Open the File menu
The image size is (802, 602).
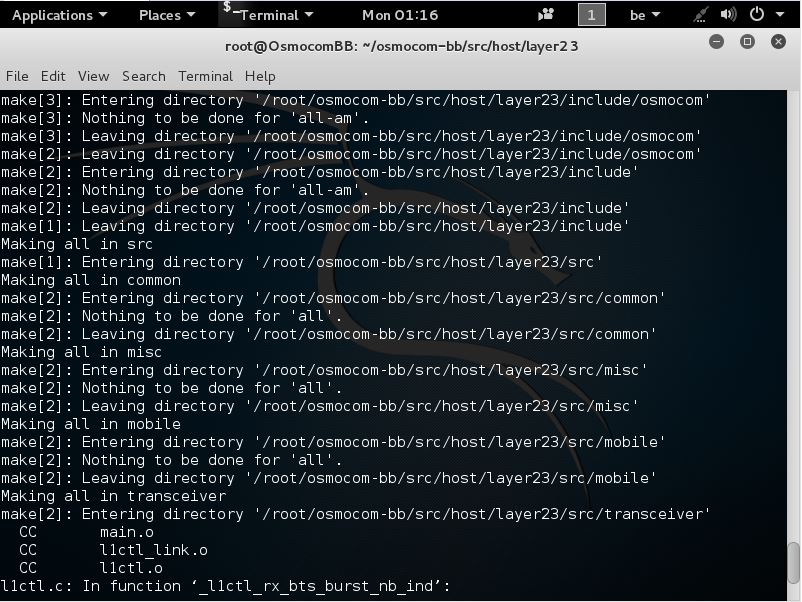pos(17,76)
